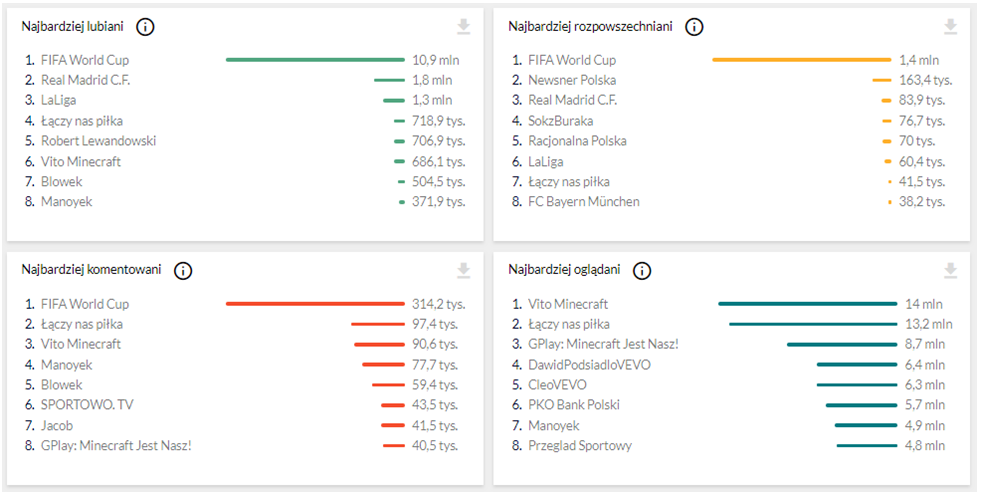Screen dimensions: 997x497
Task: Click the 10,9 mln value
Action: [x=436, y=60]
